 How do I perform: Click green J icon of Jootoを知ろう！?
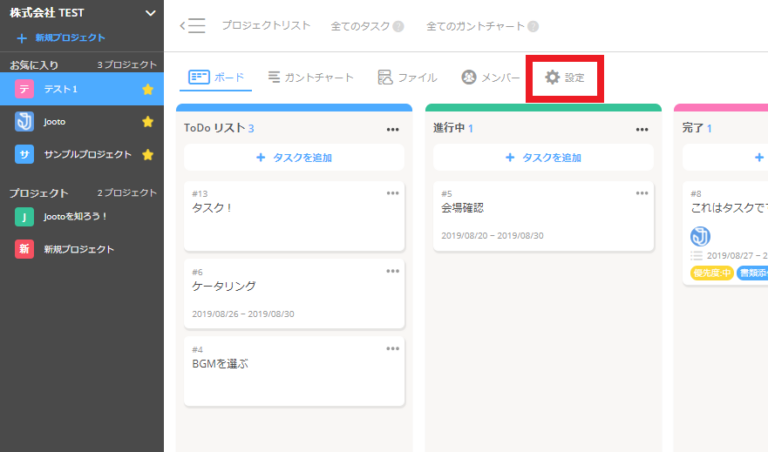pos(24,216)
